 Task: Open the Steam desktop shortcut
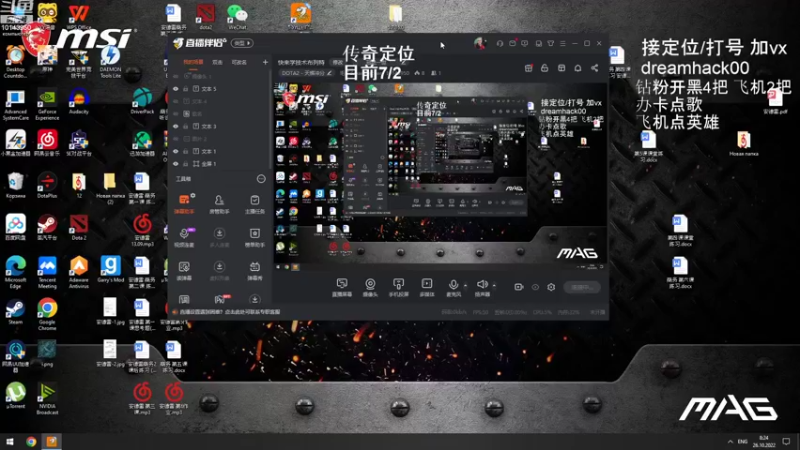click(15, 312)
